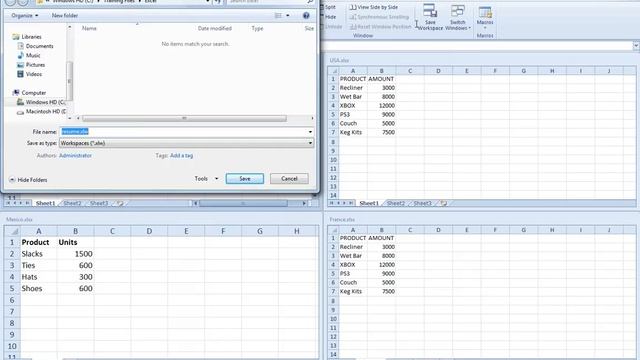Select Couch cell in France.xlsx window
The image size is (640, 360).
(x=353, y=282)
